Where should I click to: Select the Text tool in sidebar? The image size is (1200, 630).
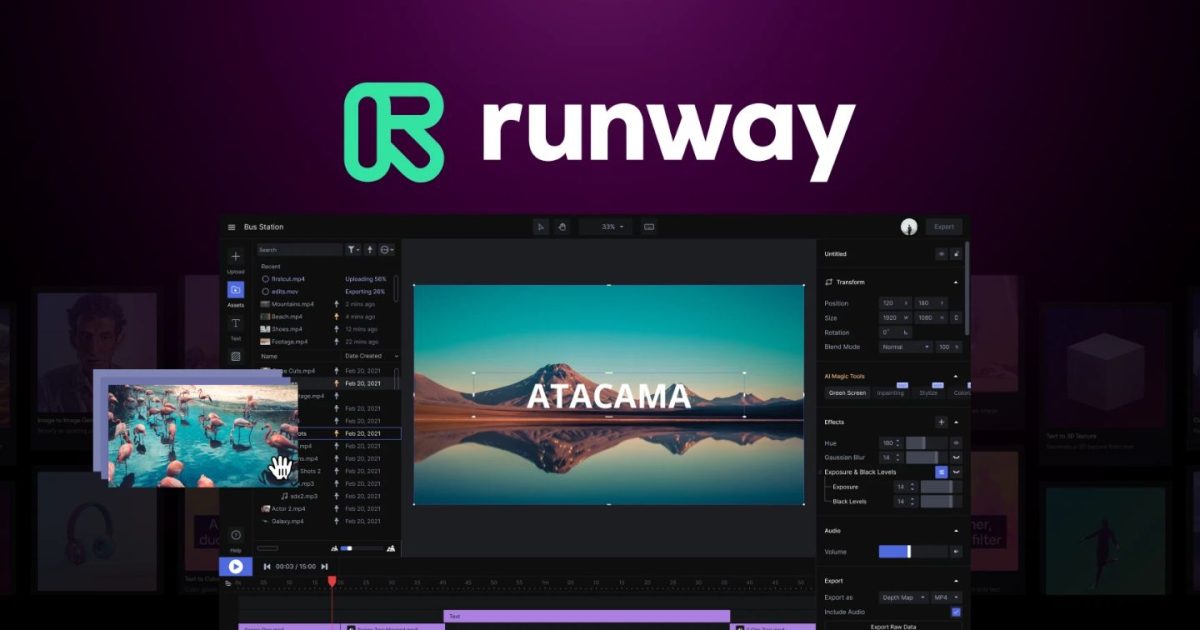(236, 324)
